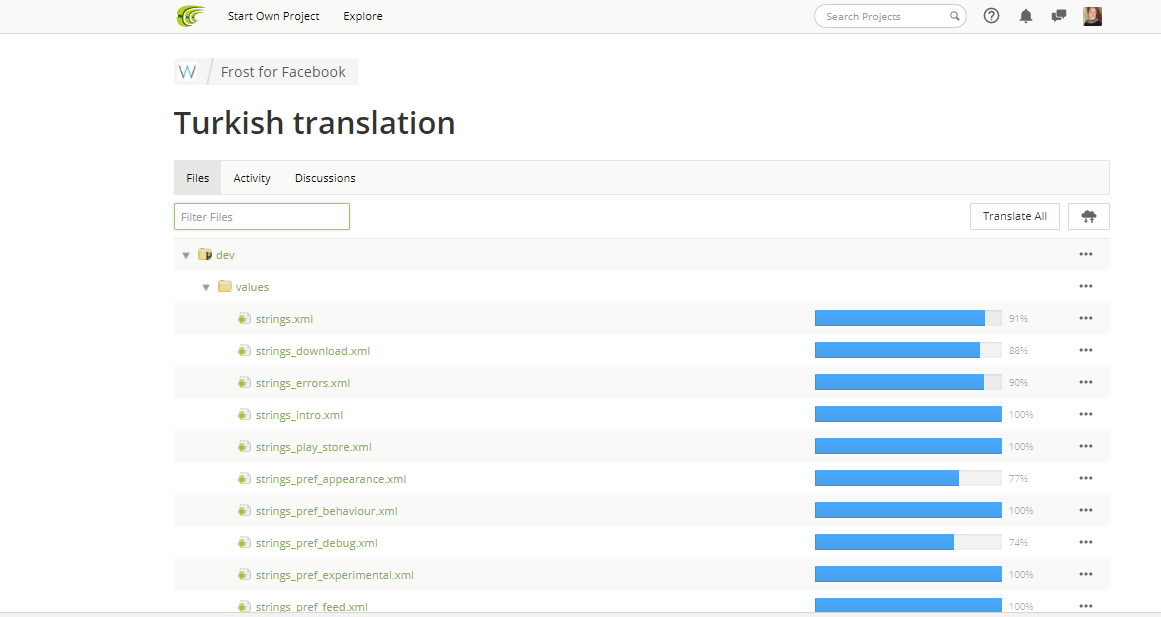Click the strings_play_store.xml file icon
The image size is (1161, 617).
pos(244,447)
